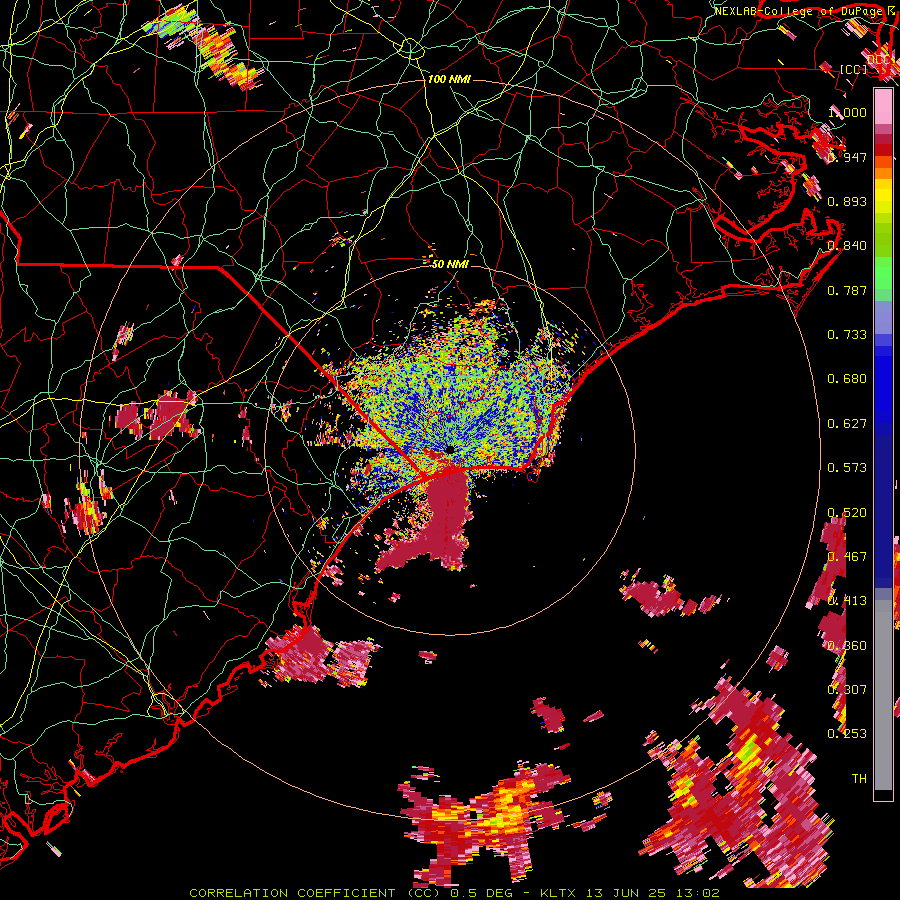Click the 50 NMI range ring label
The image size is (900, 900).
point(450,264)
